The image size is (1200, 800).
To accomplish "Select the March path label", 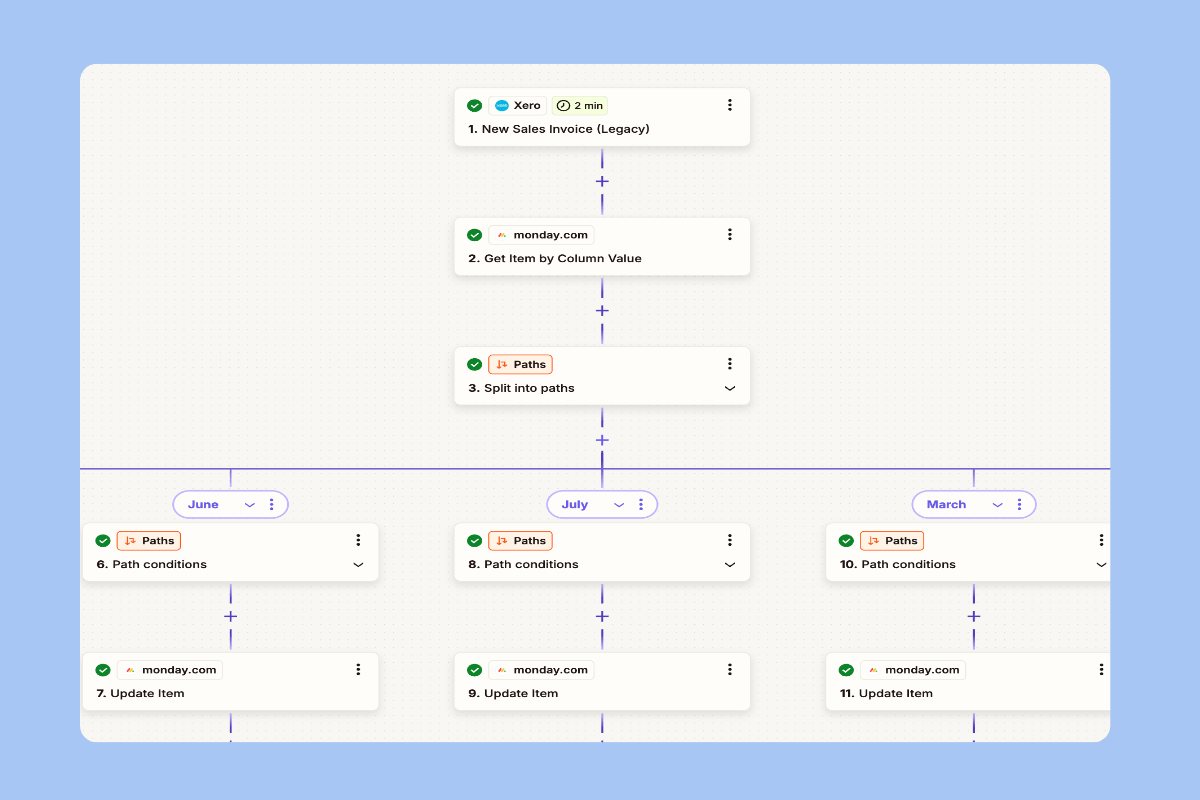I will pyautogui.click(x=946, y=505).
